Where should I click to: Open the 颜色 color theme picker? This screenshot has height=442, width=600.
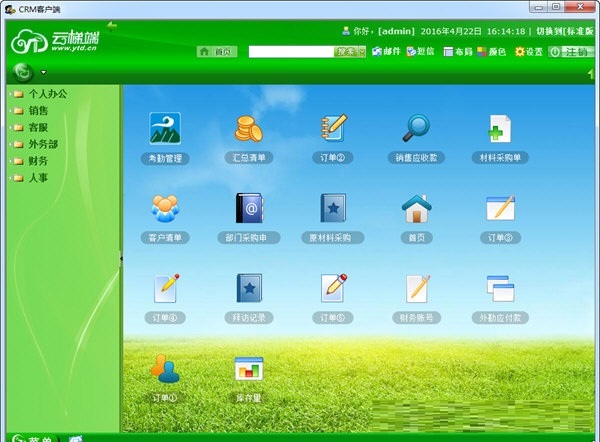pos(491,51)
